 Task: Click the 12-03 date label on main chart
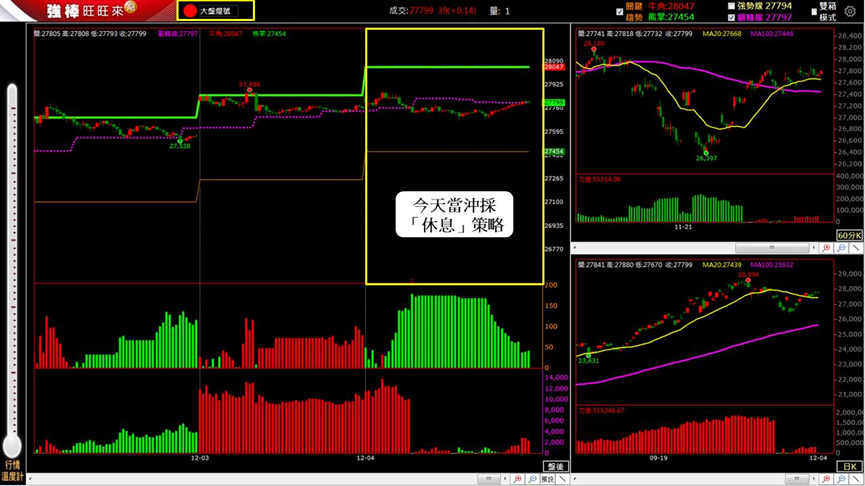pos(200,458)
